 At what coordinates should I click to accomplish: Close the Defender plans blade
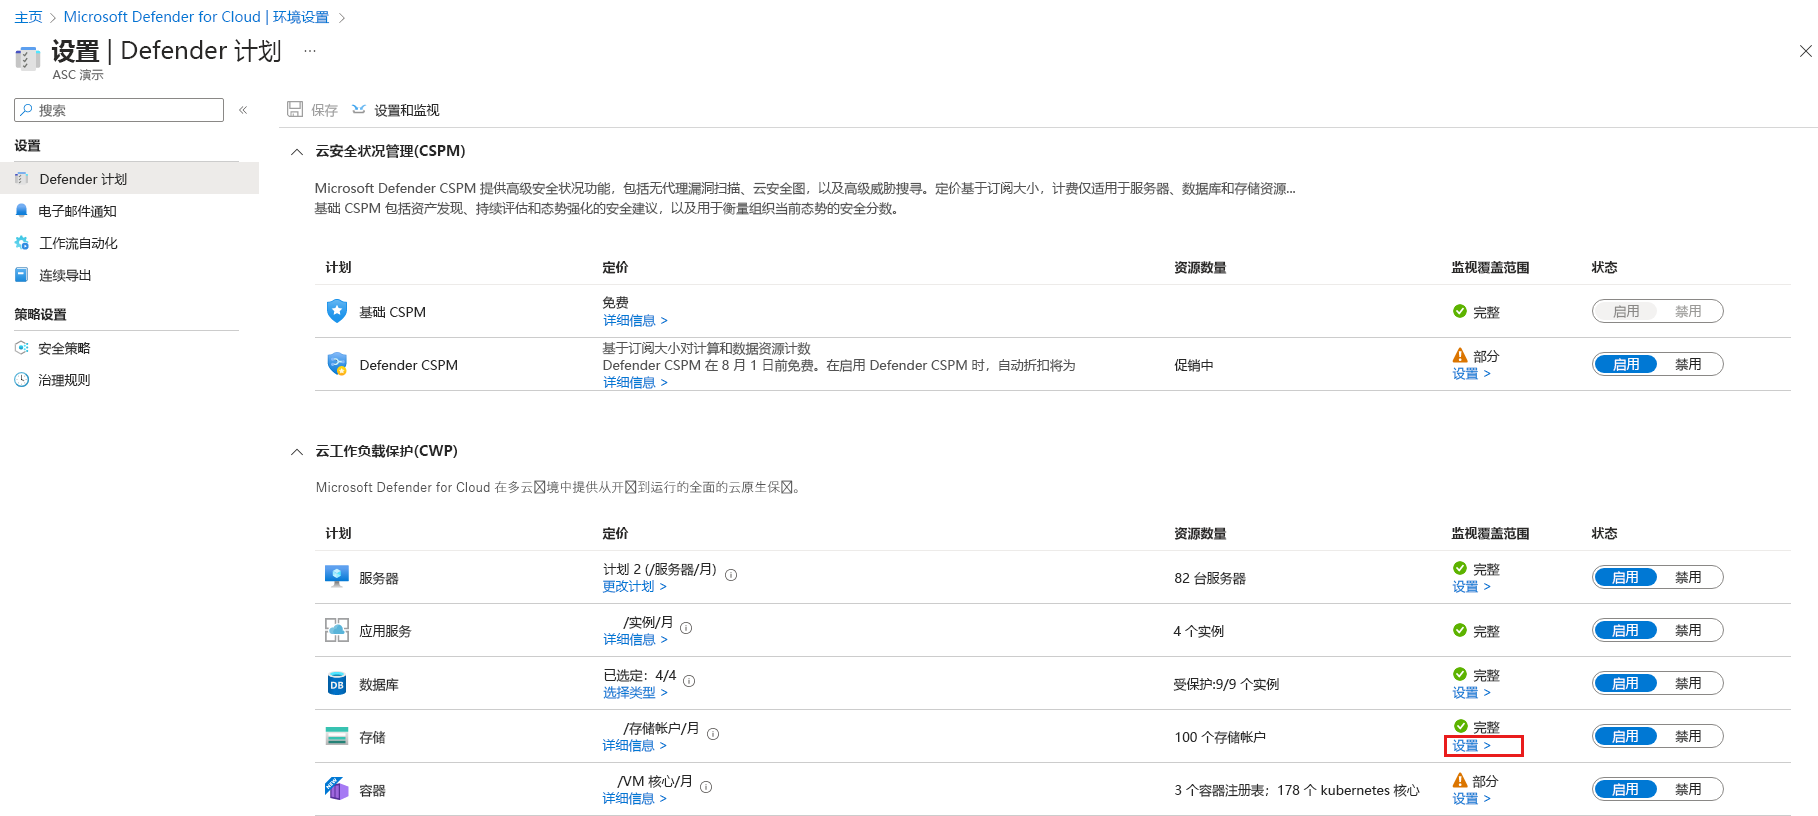coord(1805,51)
